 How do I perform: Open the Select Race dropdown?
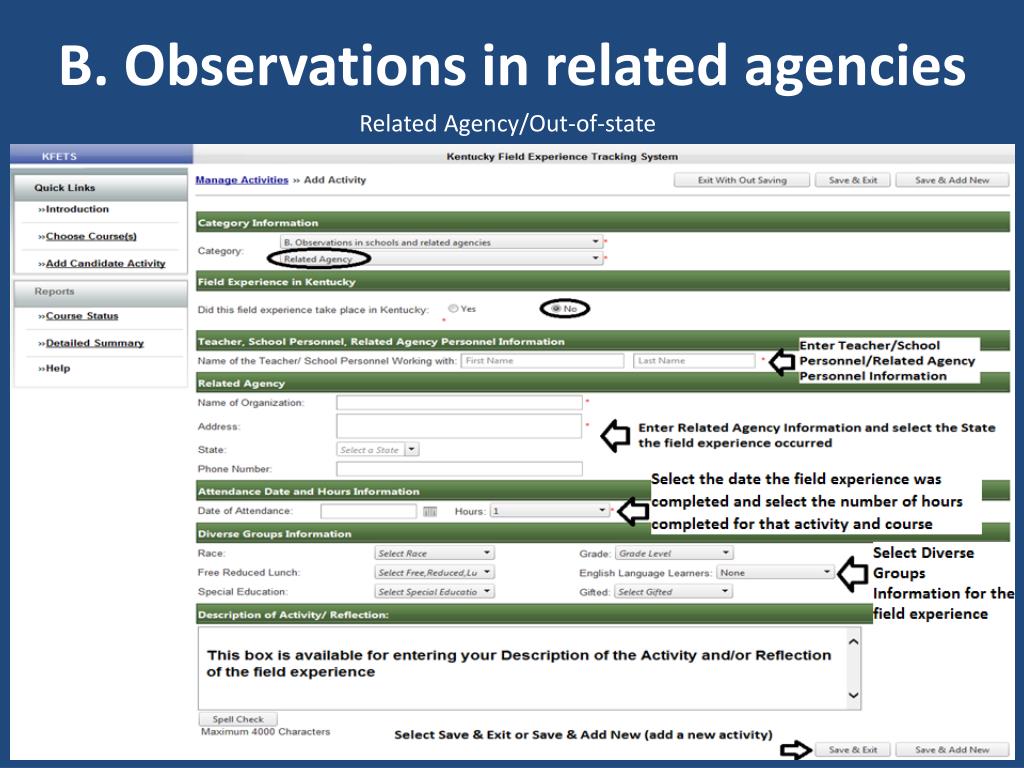pyautogui.click(x=434, y=553)
